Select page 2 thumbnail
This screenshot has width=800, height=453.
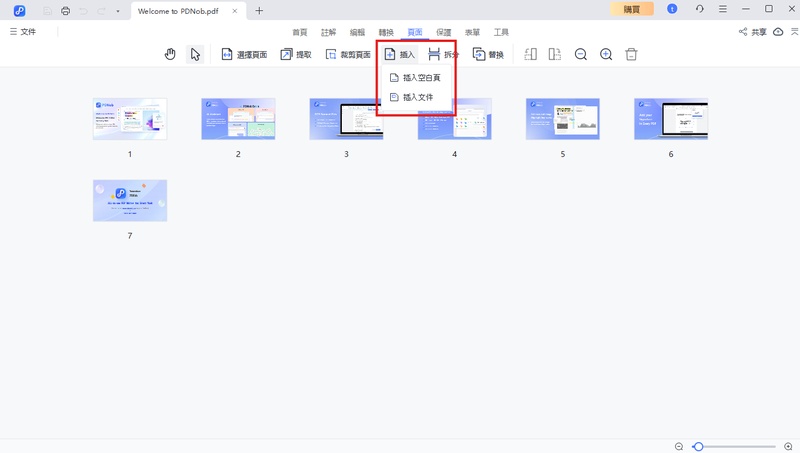click(x=238, y=119)
